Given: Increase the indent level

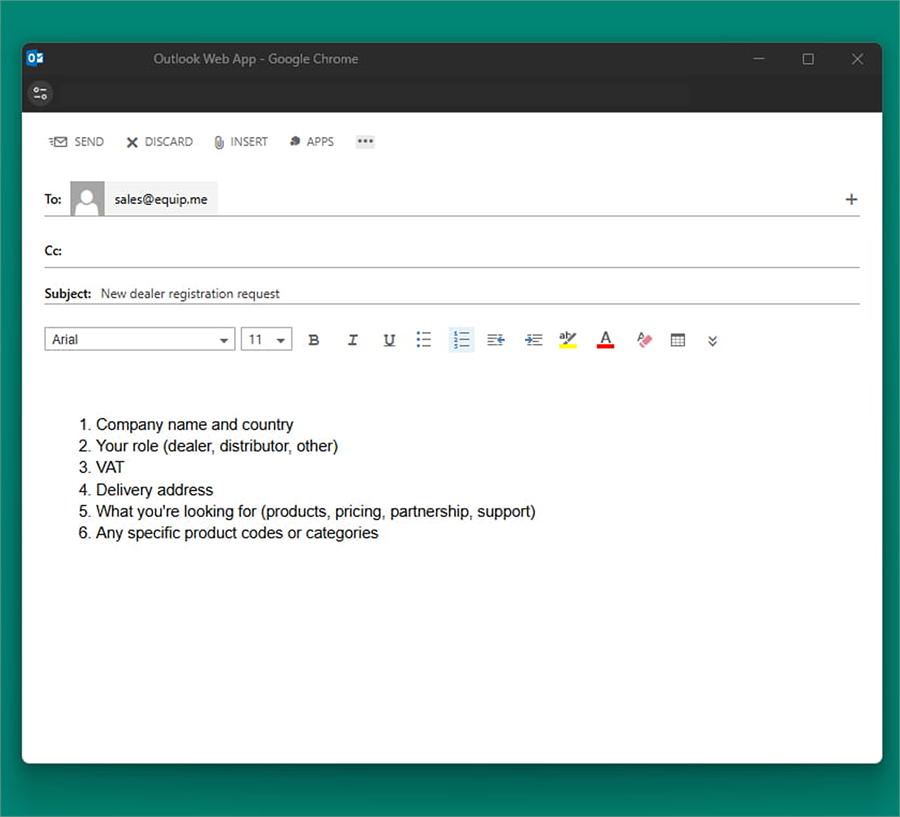Looking at the screenshot, I should click(x=533, y=340).
